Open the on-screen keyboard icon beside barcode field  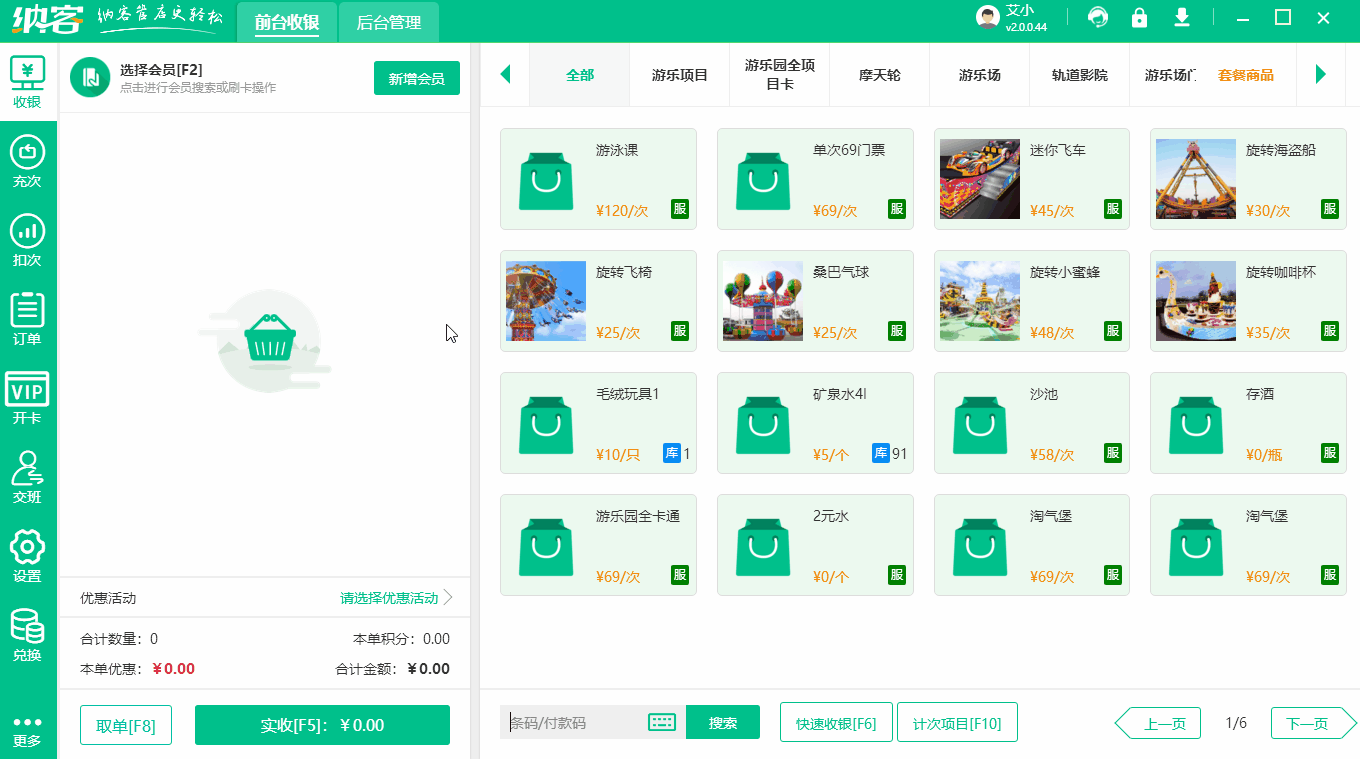pos(662,721)
